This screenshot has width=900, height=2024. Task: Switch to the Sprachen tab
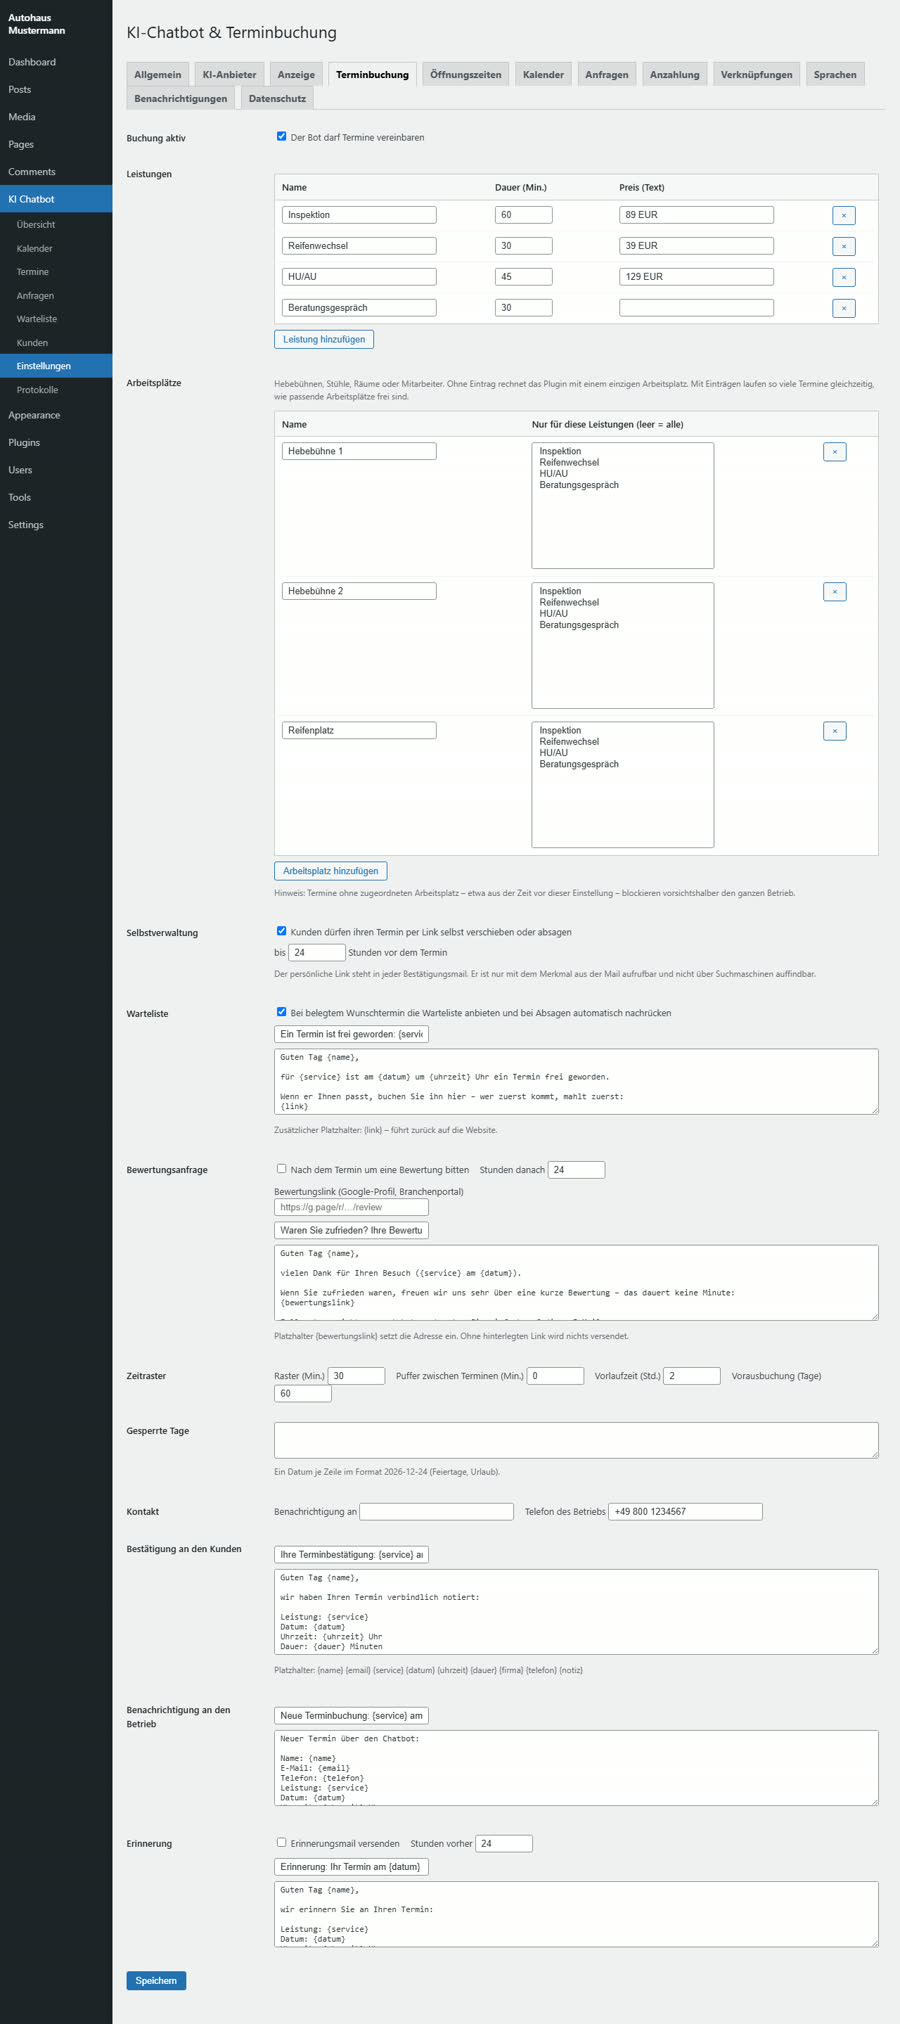click(835, 74)
